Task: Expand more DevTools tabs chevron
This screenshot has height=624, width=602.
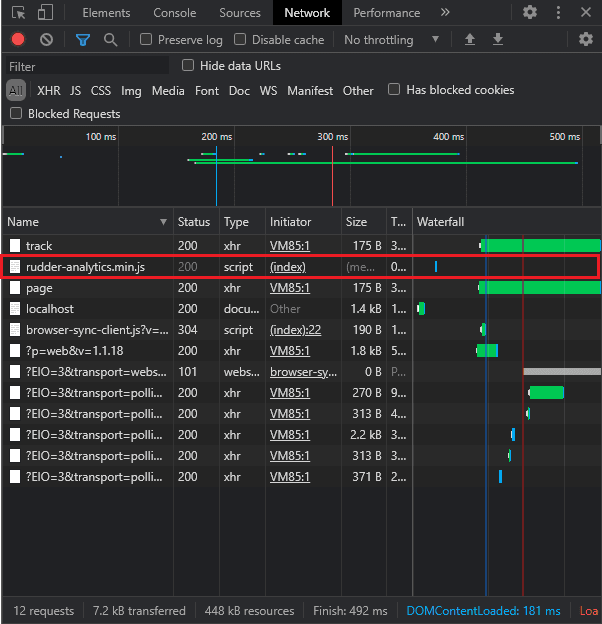Action: (445, 13)
